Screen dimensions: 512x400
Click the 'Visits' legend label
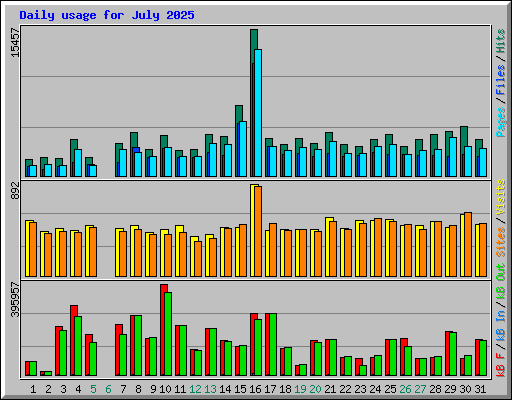(x=500, y=197)
